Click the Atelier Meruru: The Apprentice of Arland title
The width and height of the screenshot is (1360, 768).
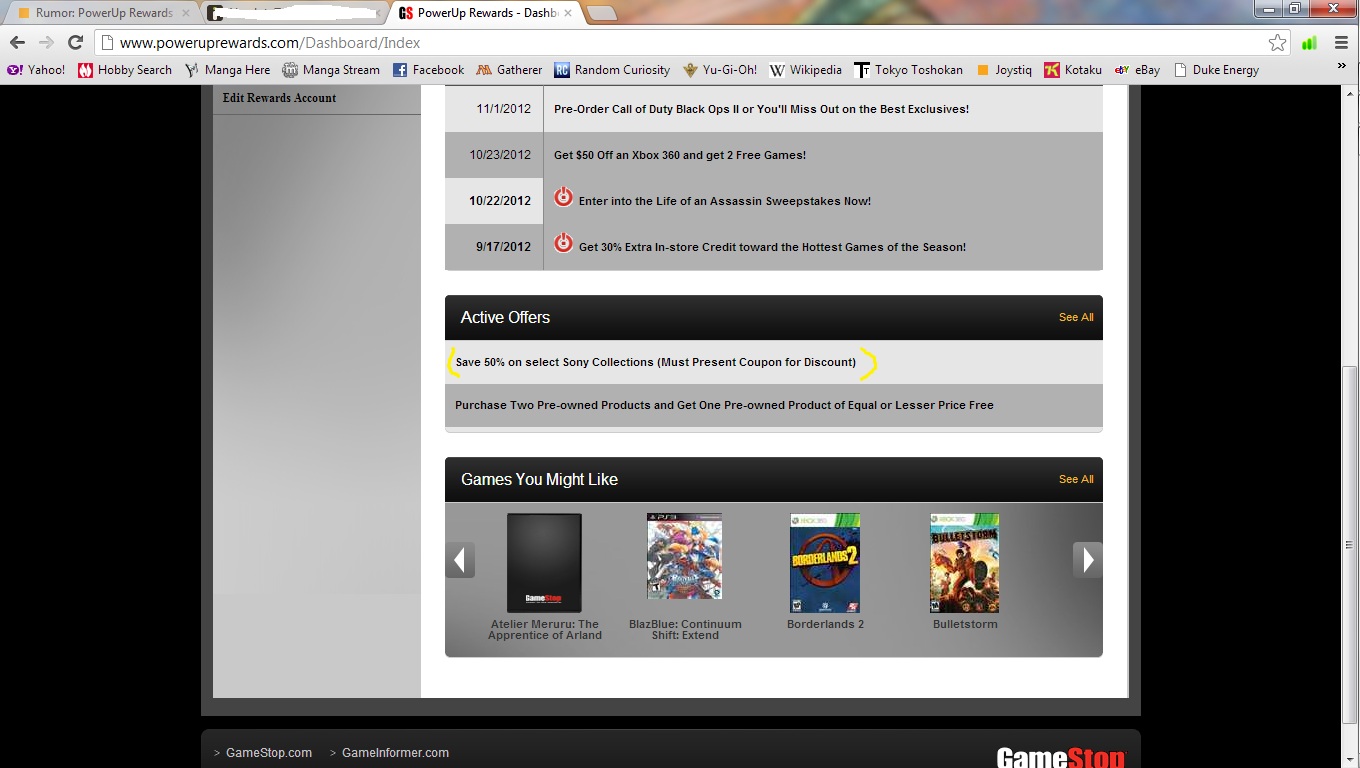pyautogui.click(x=545, y=630)
